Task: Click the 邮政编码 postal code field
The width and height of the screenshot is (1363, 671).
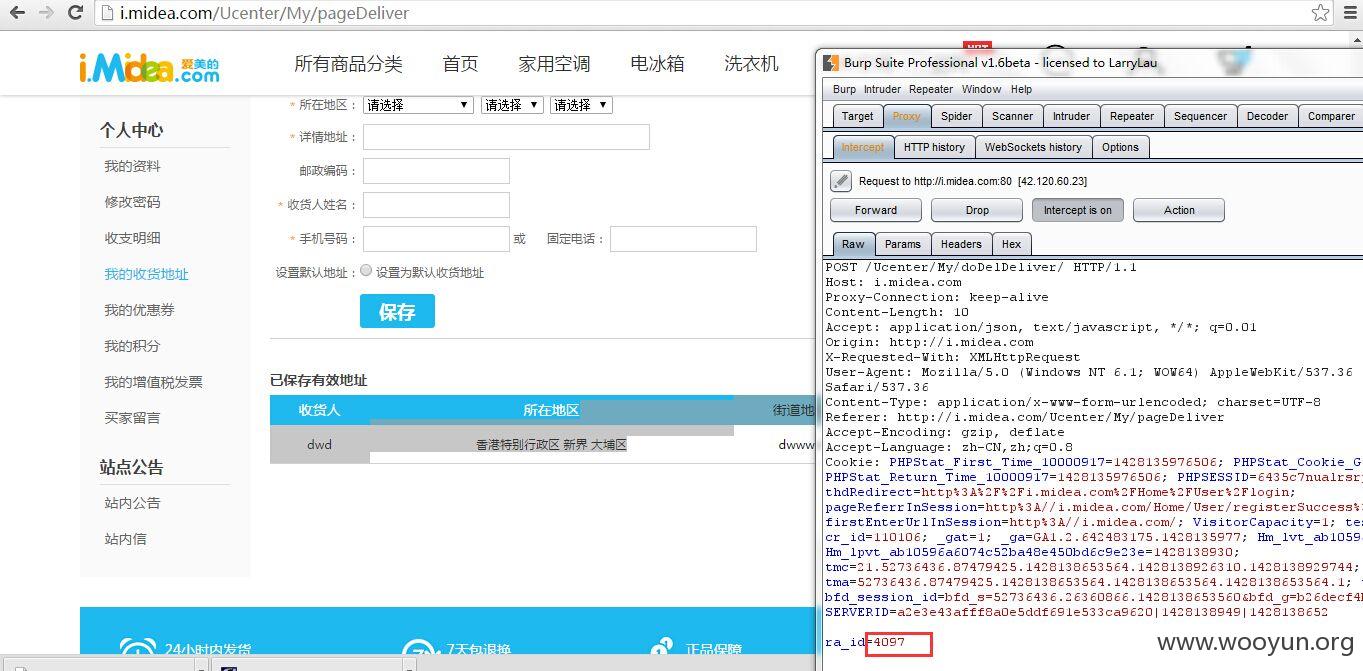Action: coord(436,171)
